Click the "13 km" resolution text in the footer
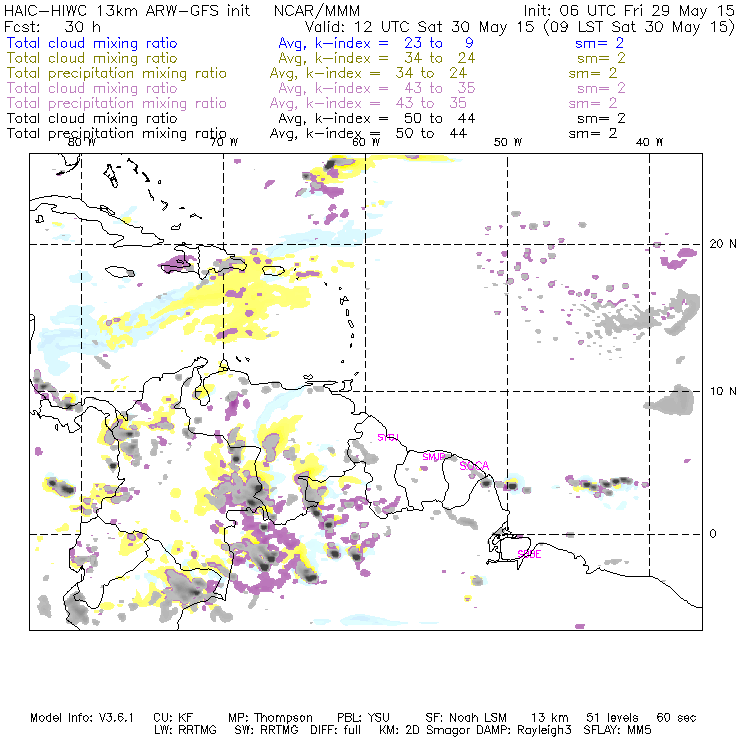Image resolution: width=740 pixels, height=740 pixels. [549, 718]
